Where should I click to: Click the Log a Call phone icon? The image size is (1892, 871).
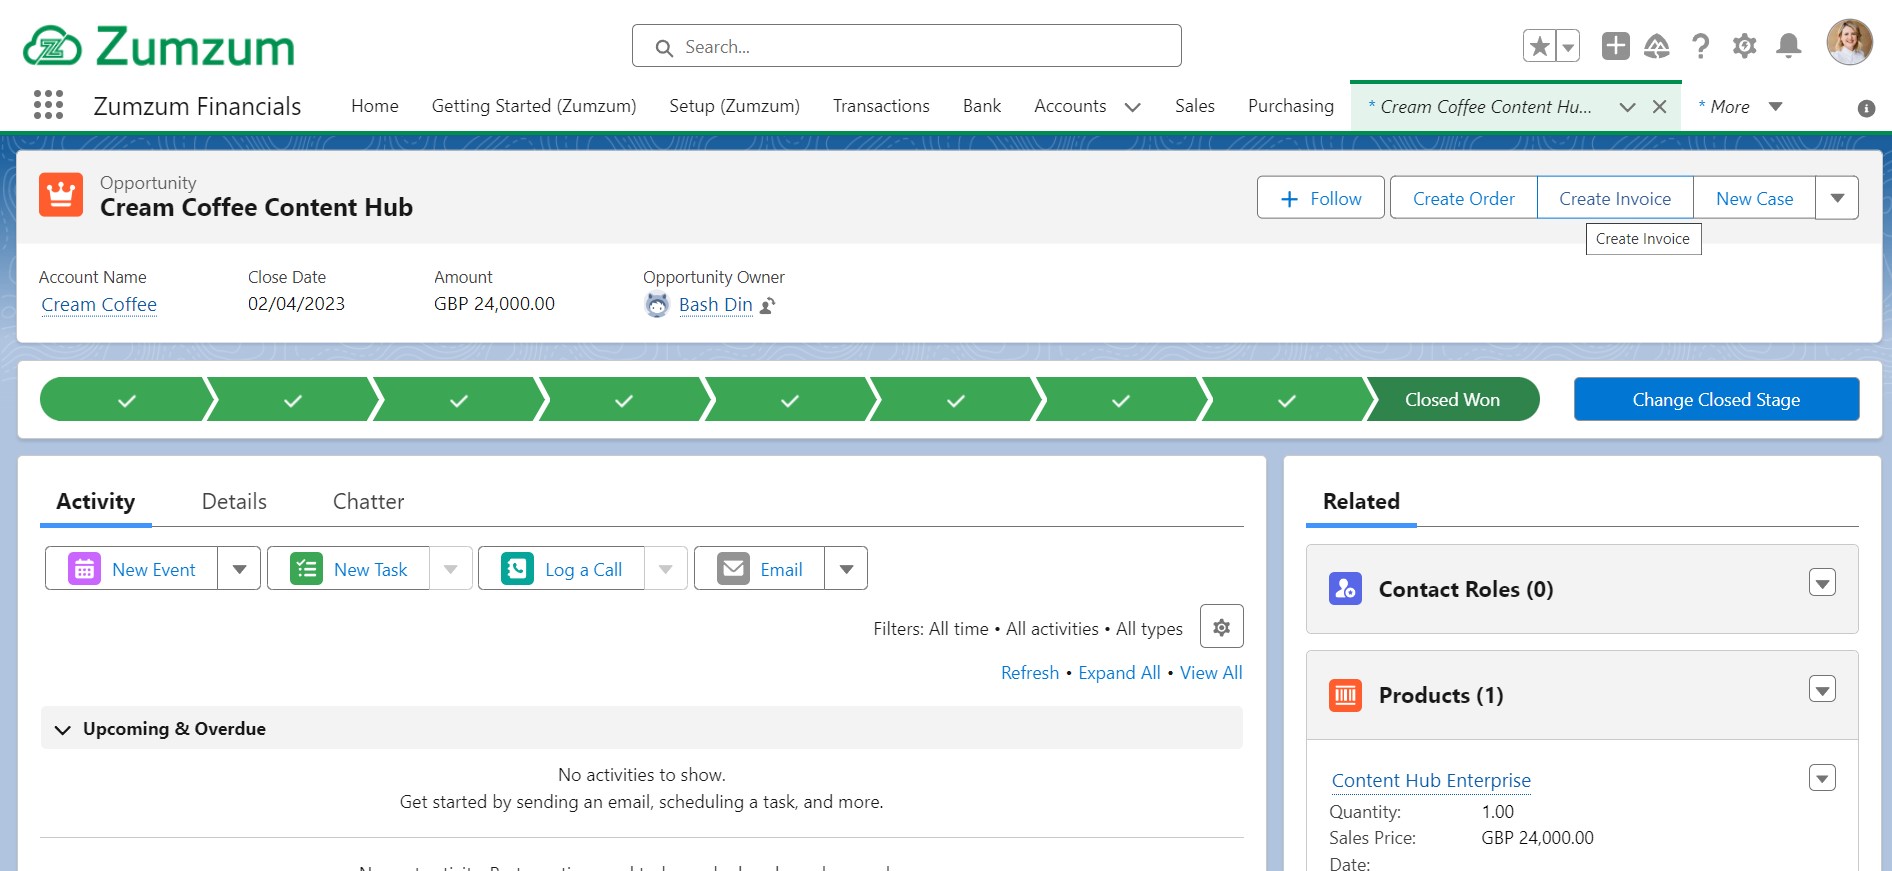click(517, 568)
